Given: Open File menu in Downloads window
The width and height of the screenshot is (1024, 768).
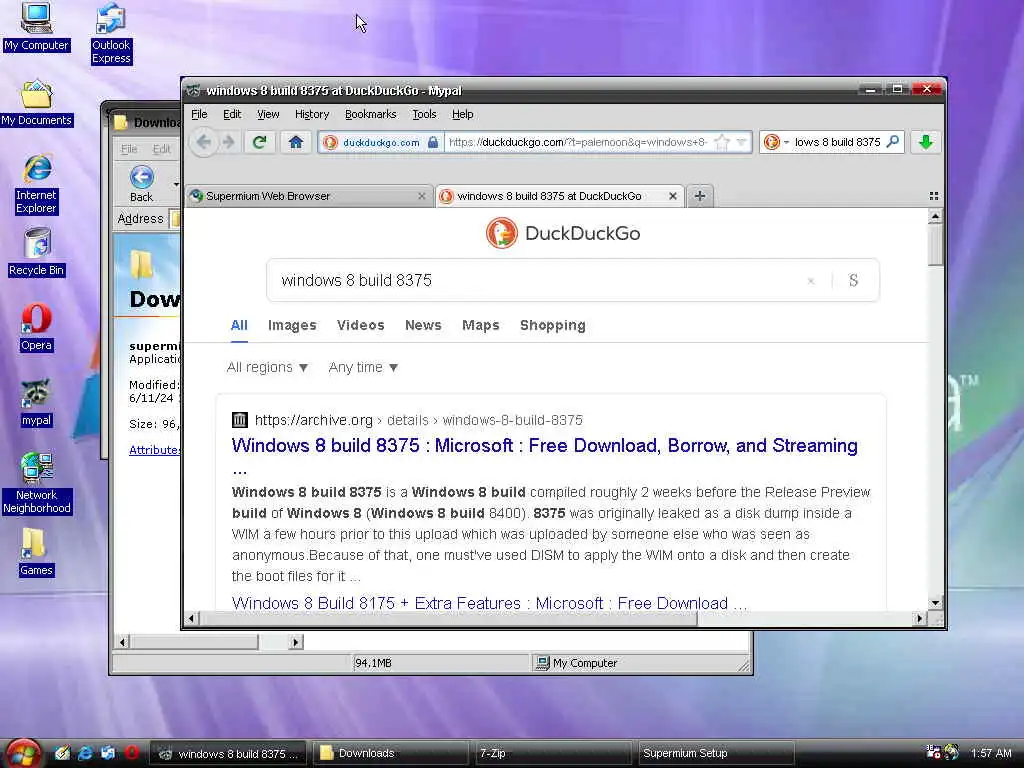Looking at the screenshot, I should click(x=129, y=149).
